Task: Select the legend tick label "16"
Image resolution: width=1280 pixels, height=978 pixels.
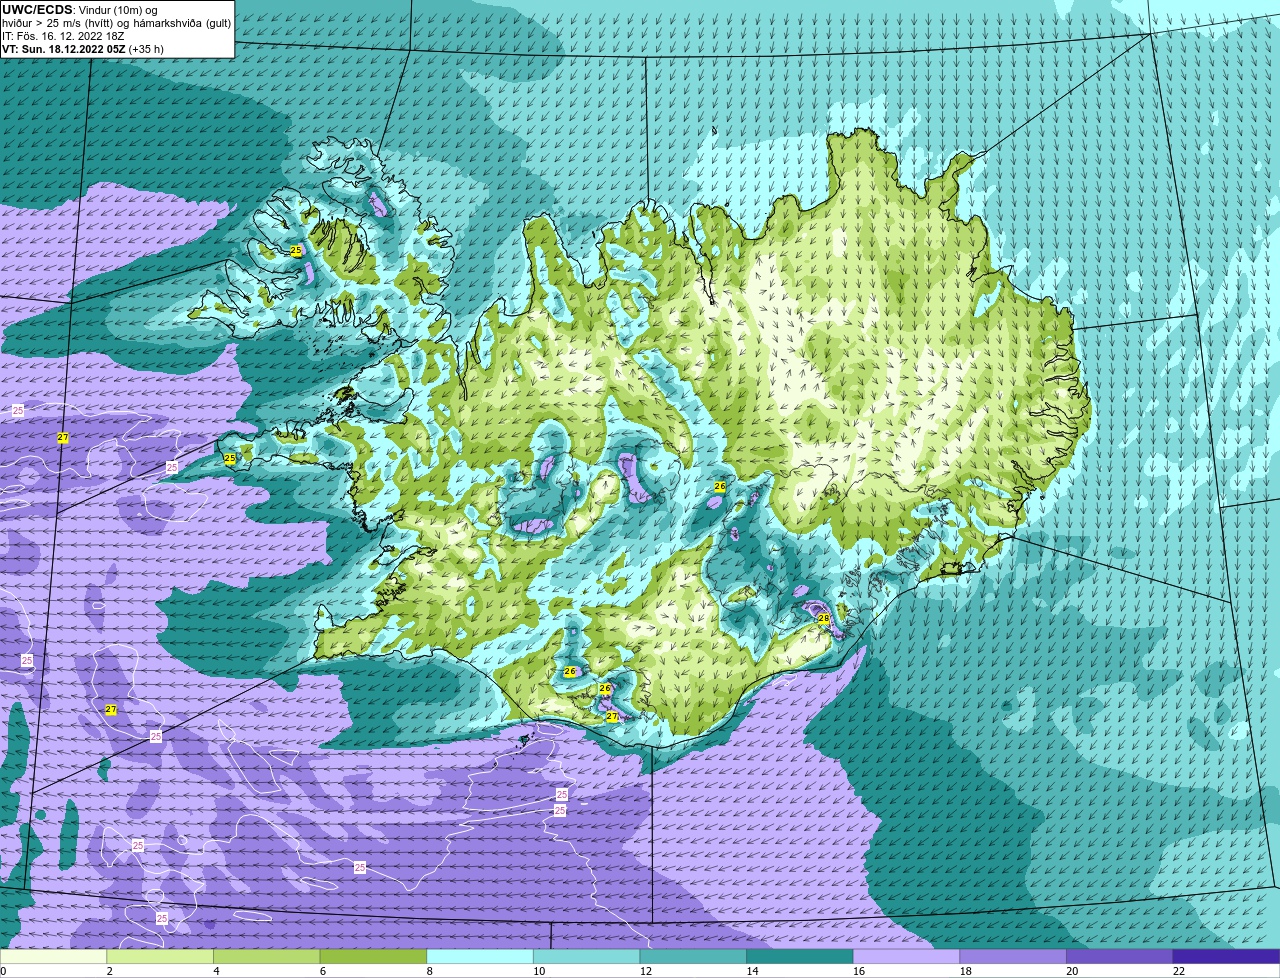Action: [859, 971]
